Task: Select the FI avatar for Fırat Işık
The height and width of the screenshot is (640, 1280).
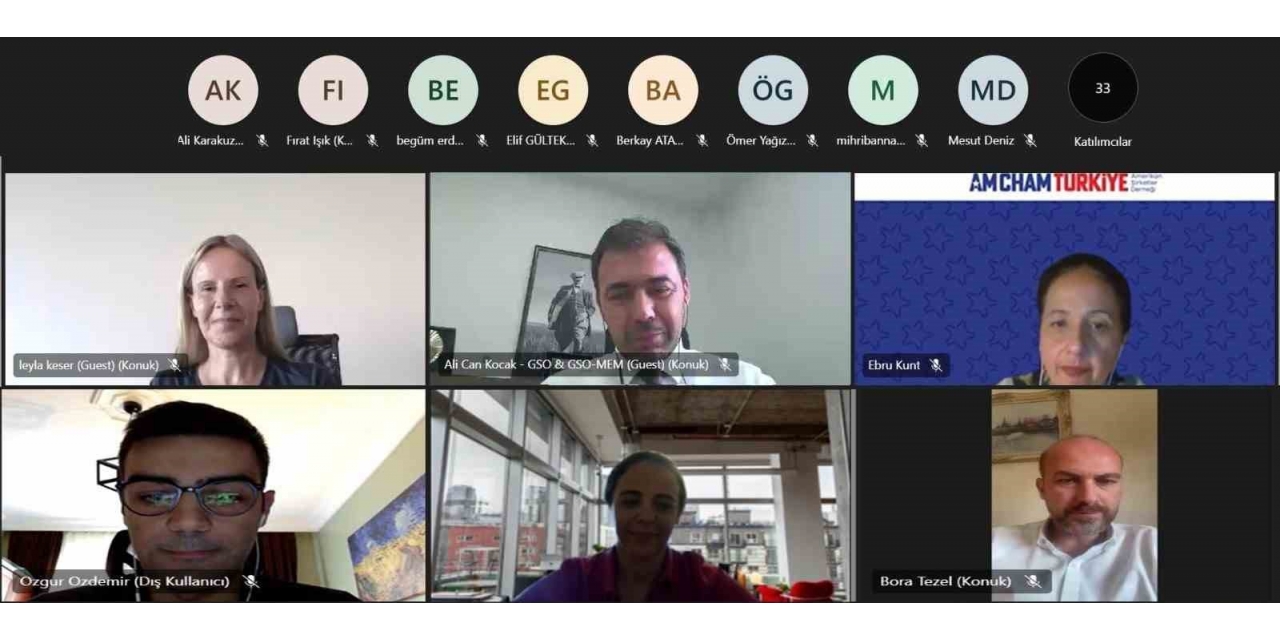Action: coord(333,90)
